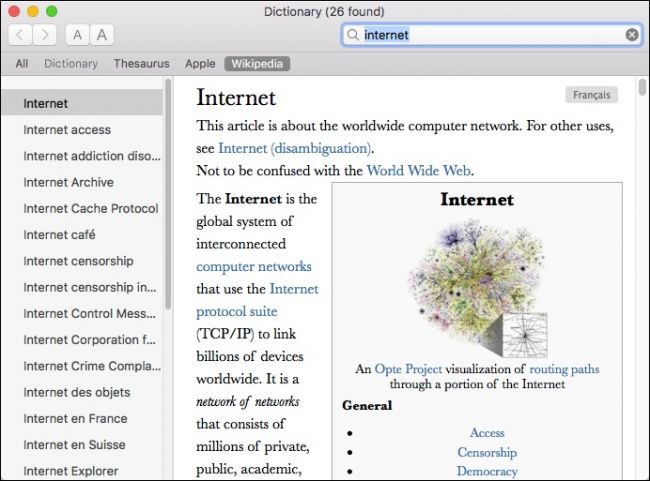Select the Wikipedia tab
The width and height of the screenshot is (650, 481).
point(257,63)
